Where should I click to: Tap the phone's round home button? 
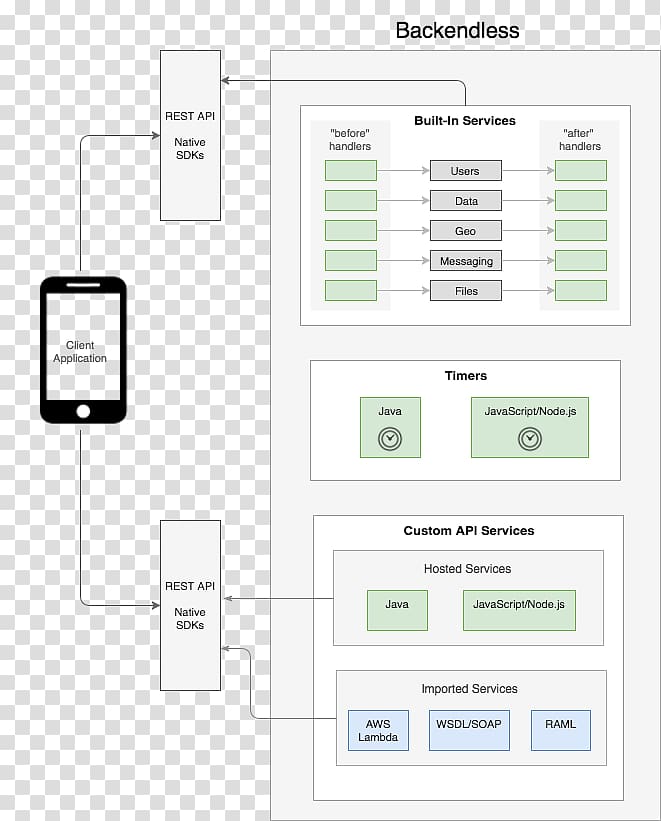83,412
